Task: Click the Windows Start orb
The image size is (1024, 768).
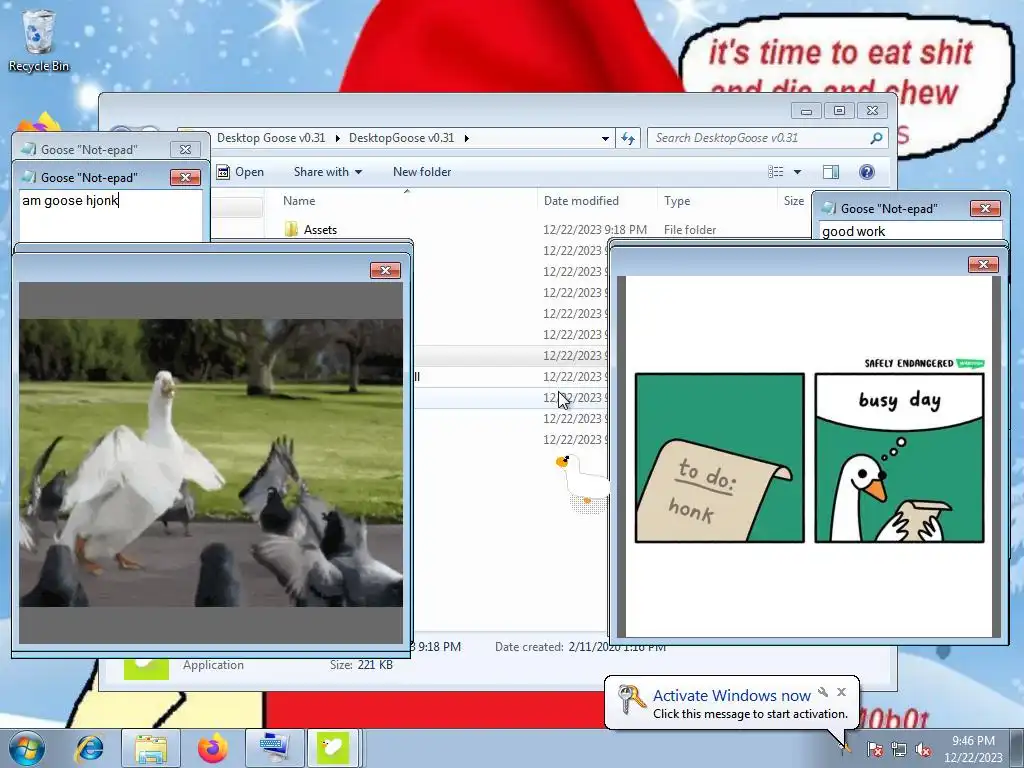Action: click(27, 748)
